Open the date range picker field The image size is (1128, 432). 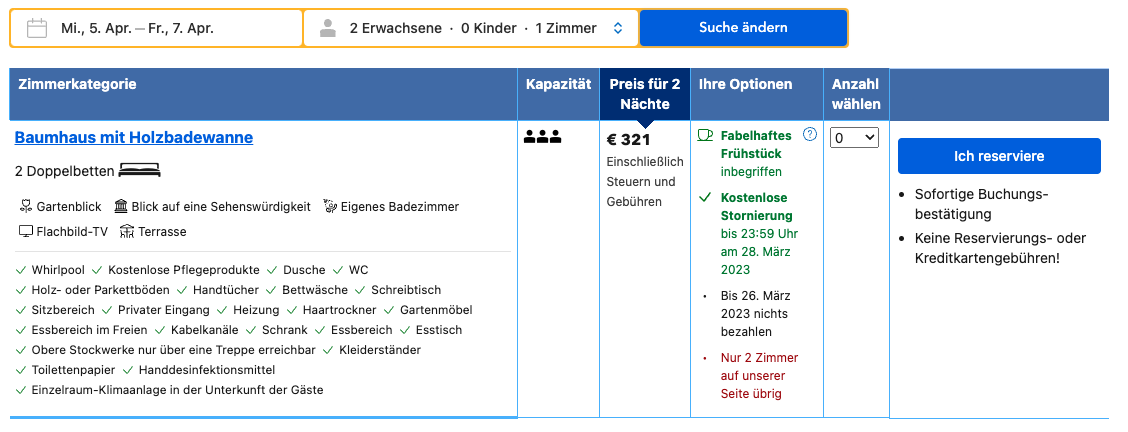(156, 28)
